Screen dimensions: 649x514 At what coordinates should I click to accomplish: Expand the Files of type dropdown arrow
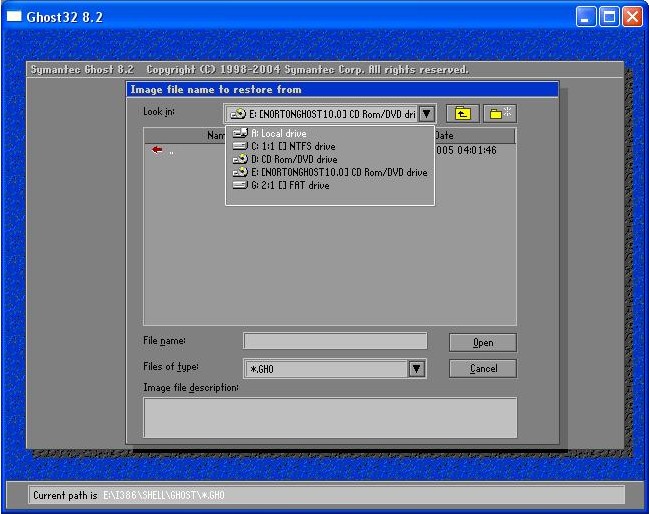pyautogui.click(x=416, y=368)
